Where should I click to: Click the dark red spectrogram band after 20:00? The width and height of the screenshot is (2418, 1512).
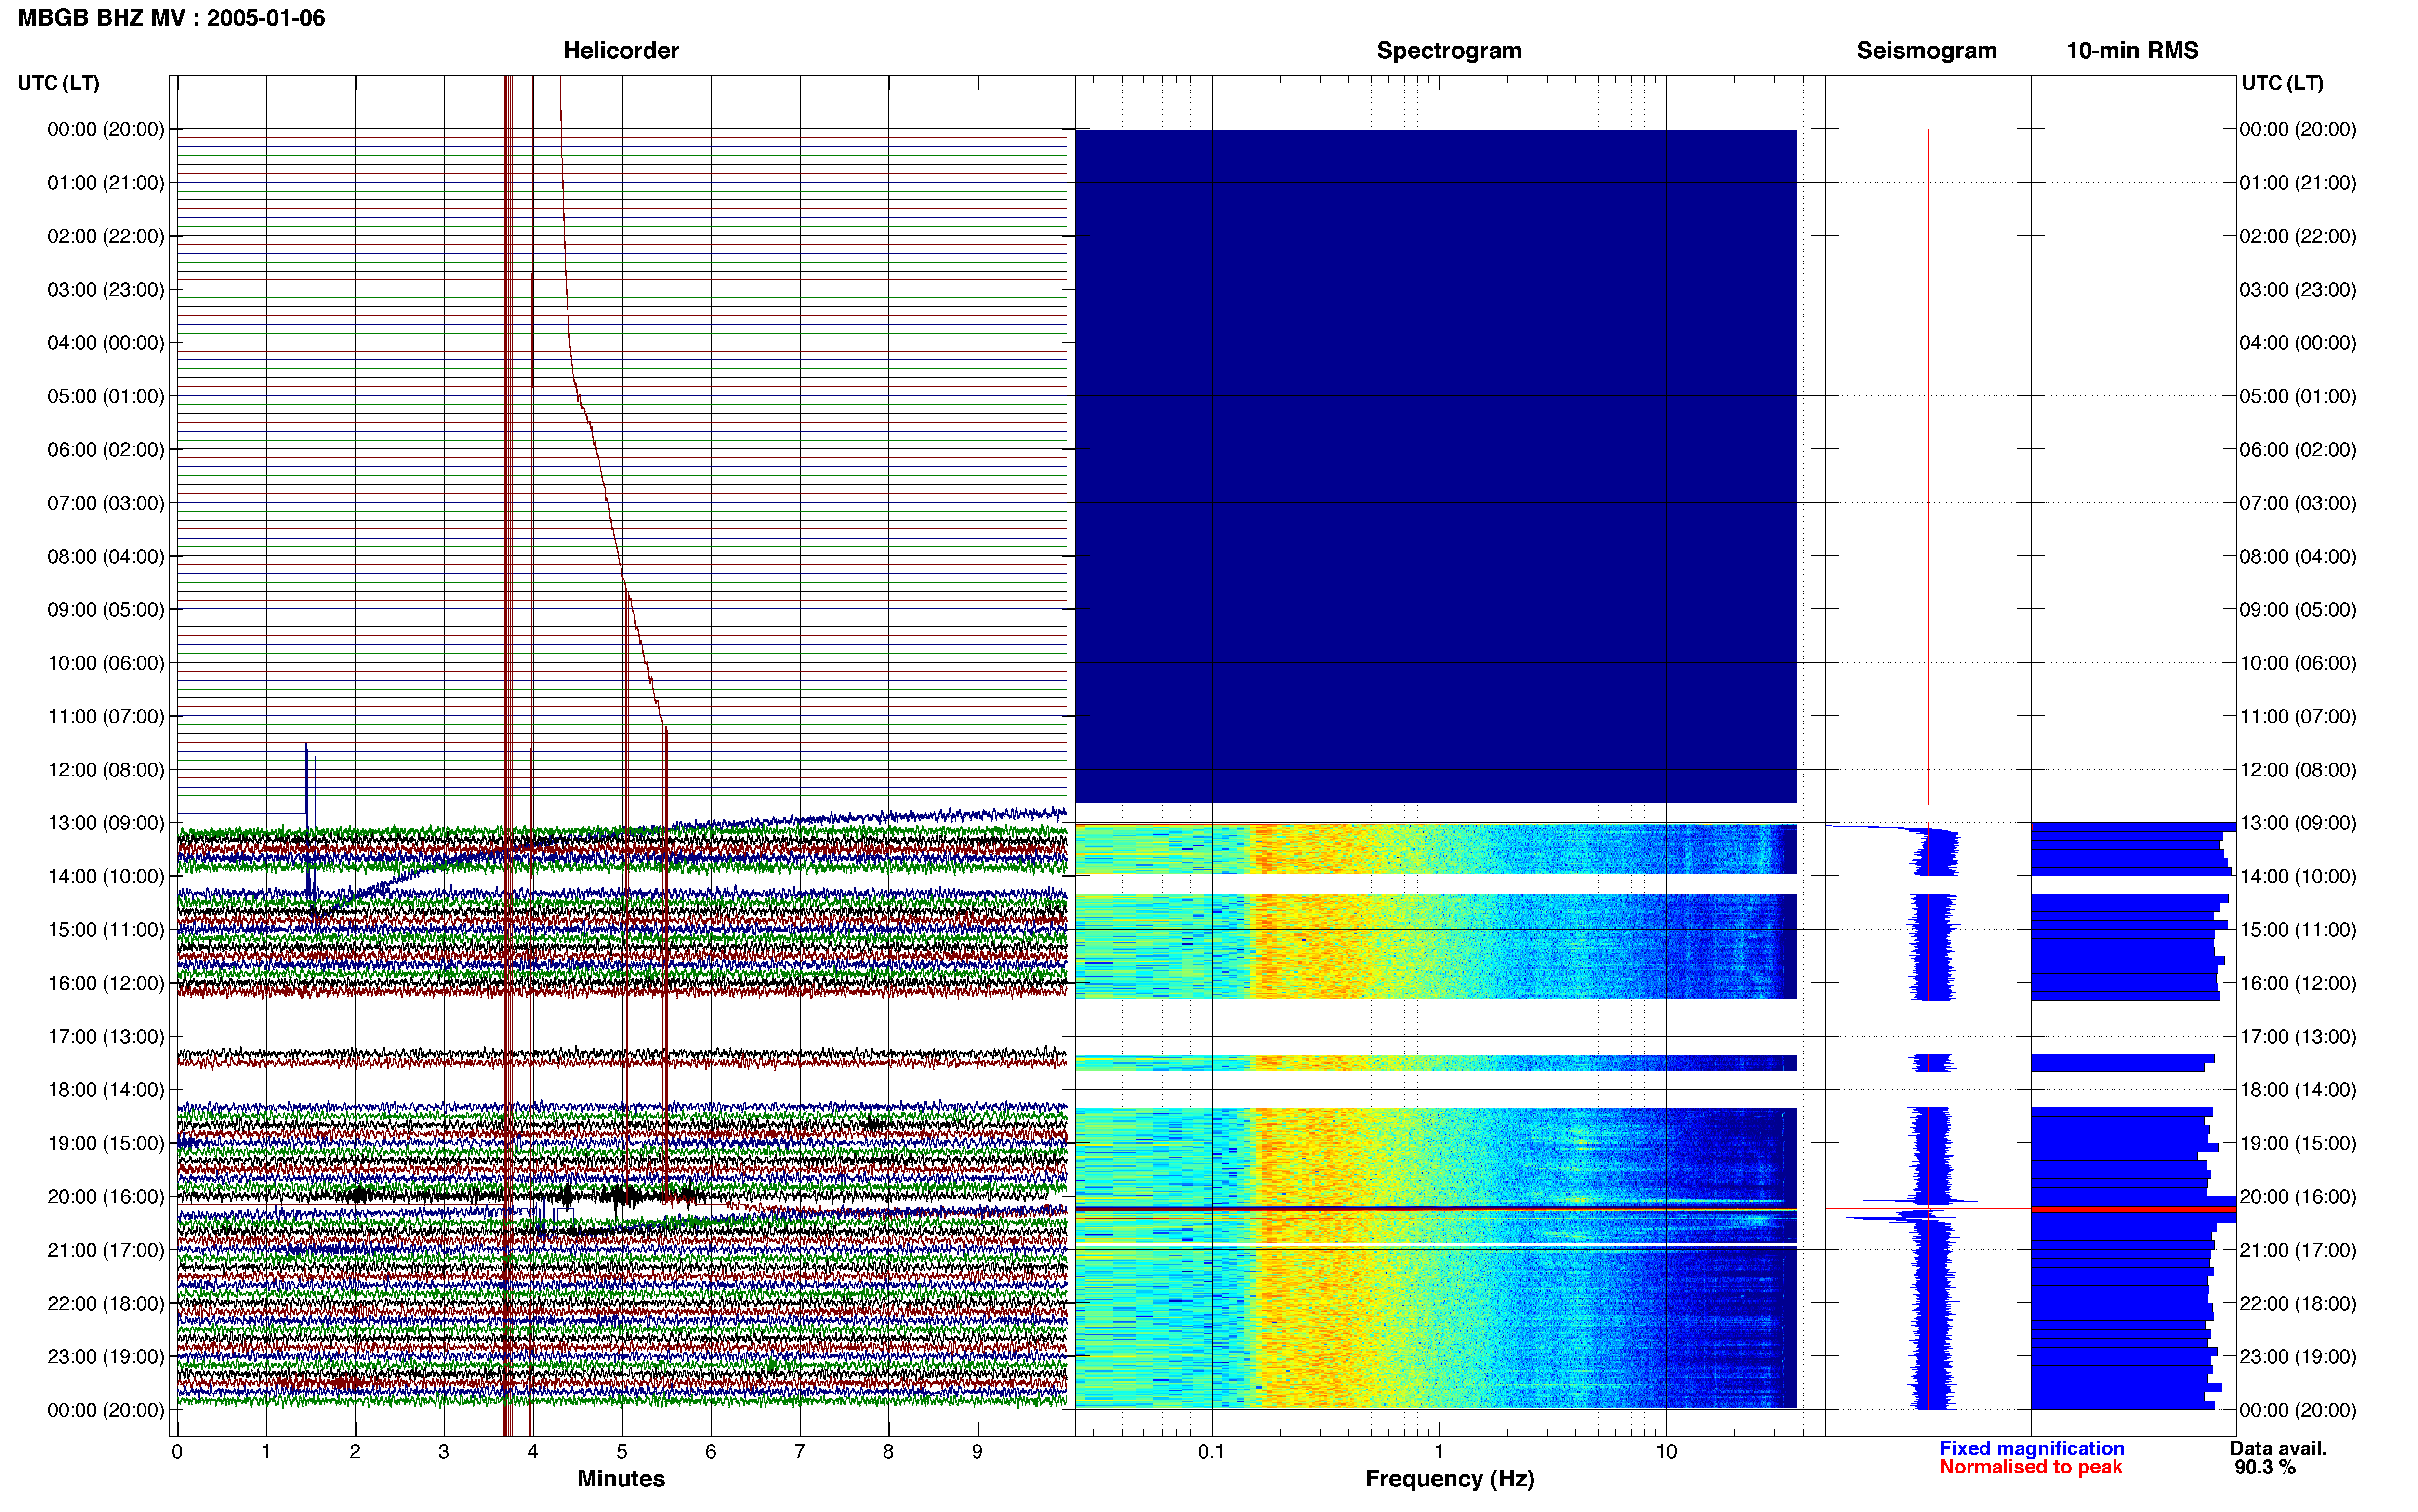pyautogui.click(x=1436, y=1209)
